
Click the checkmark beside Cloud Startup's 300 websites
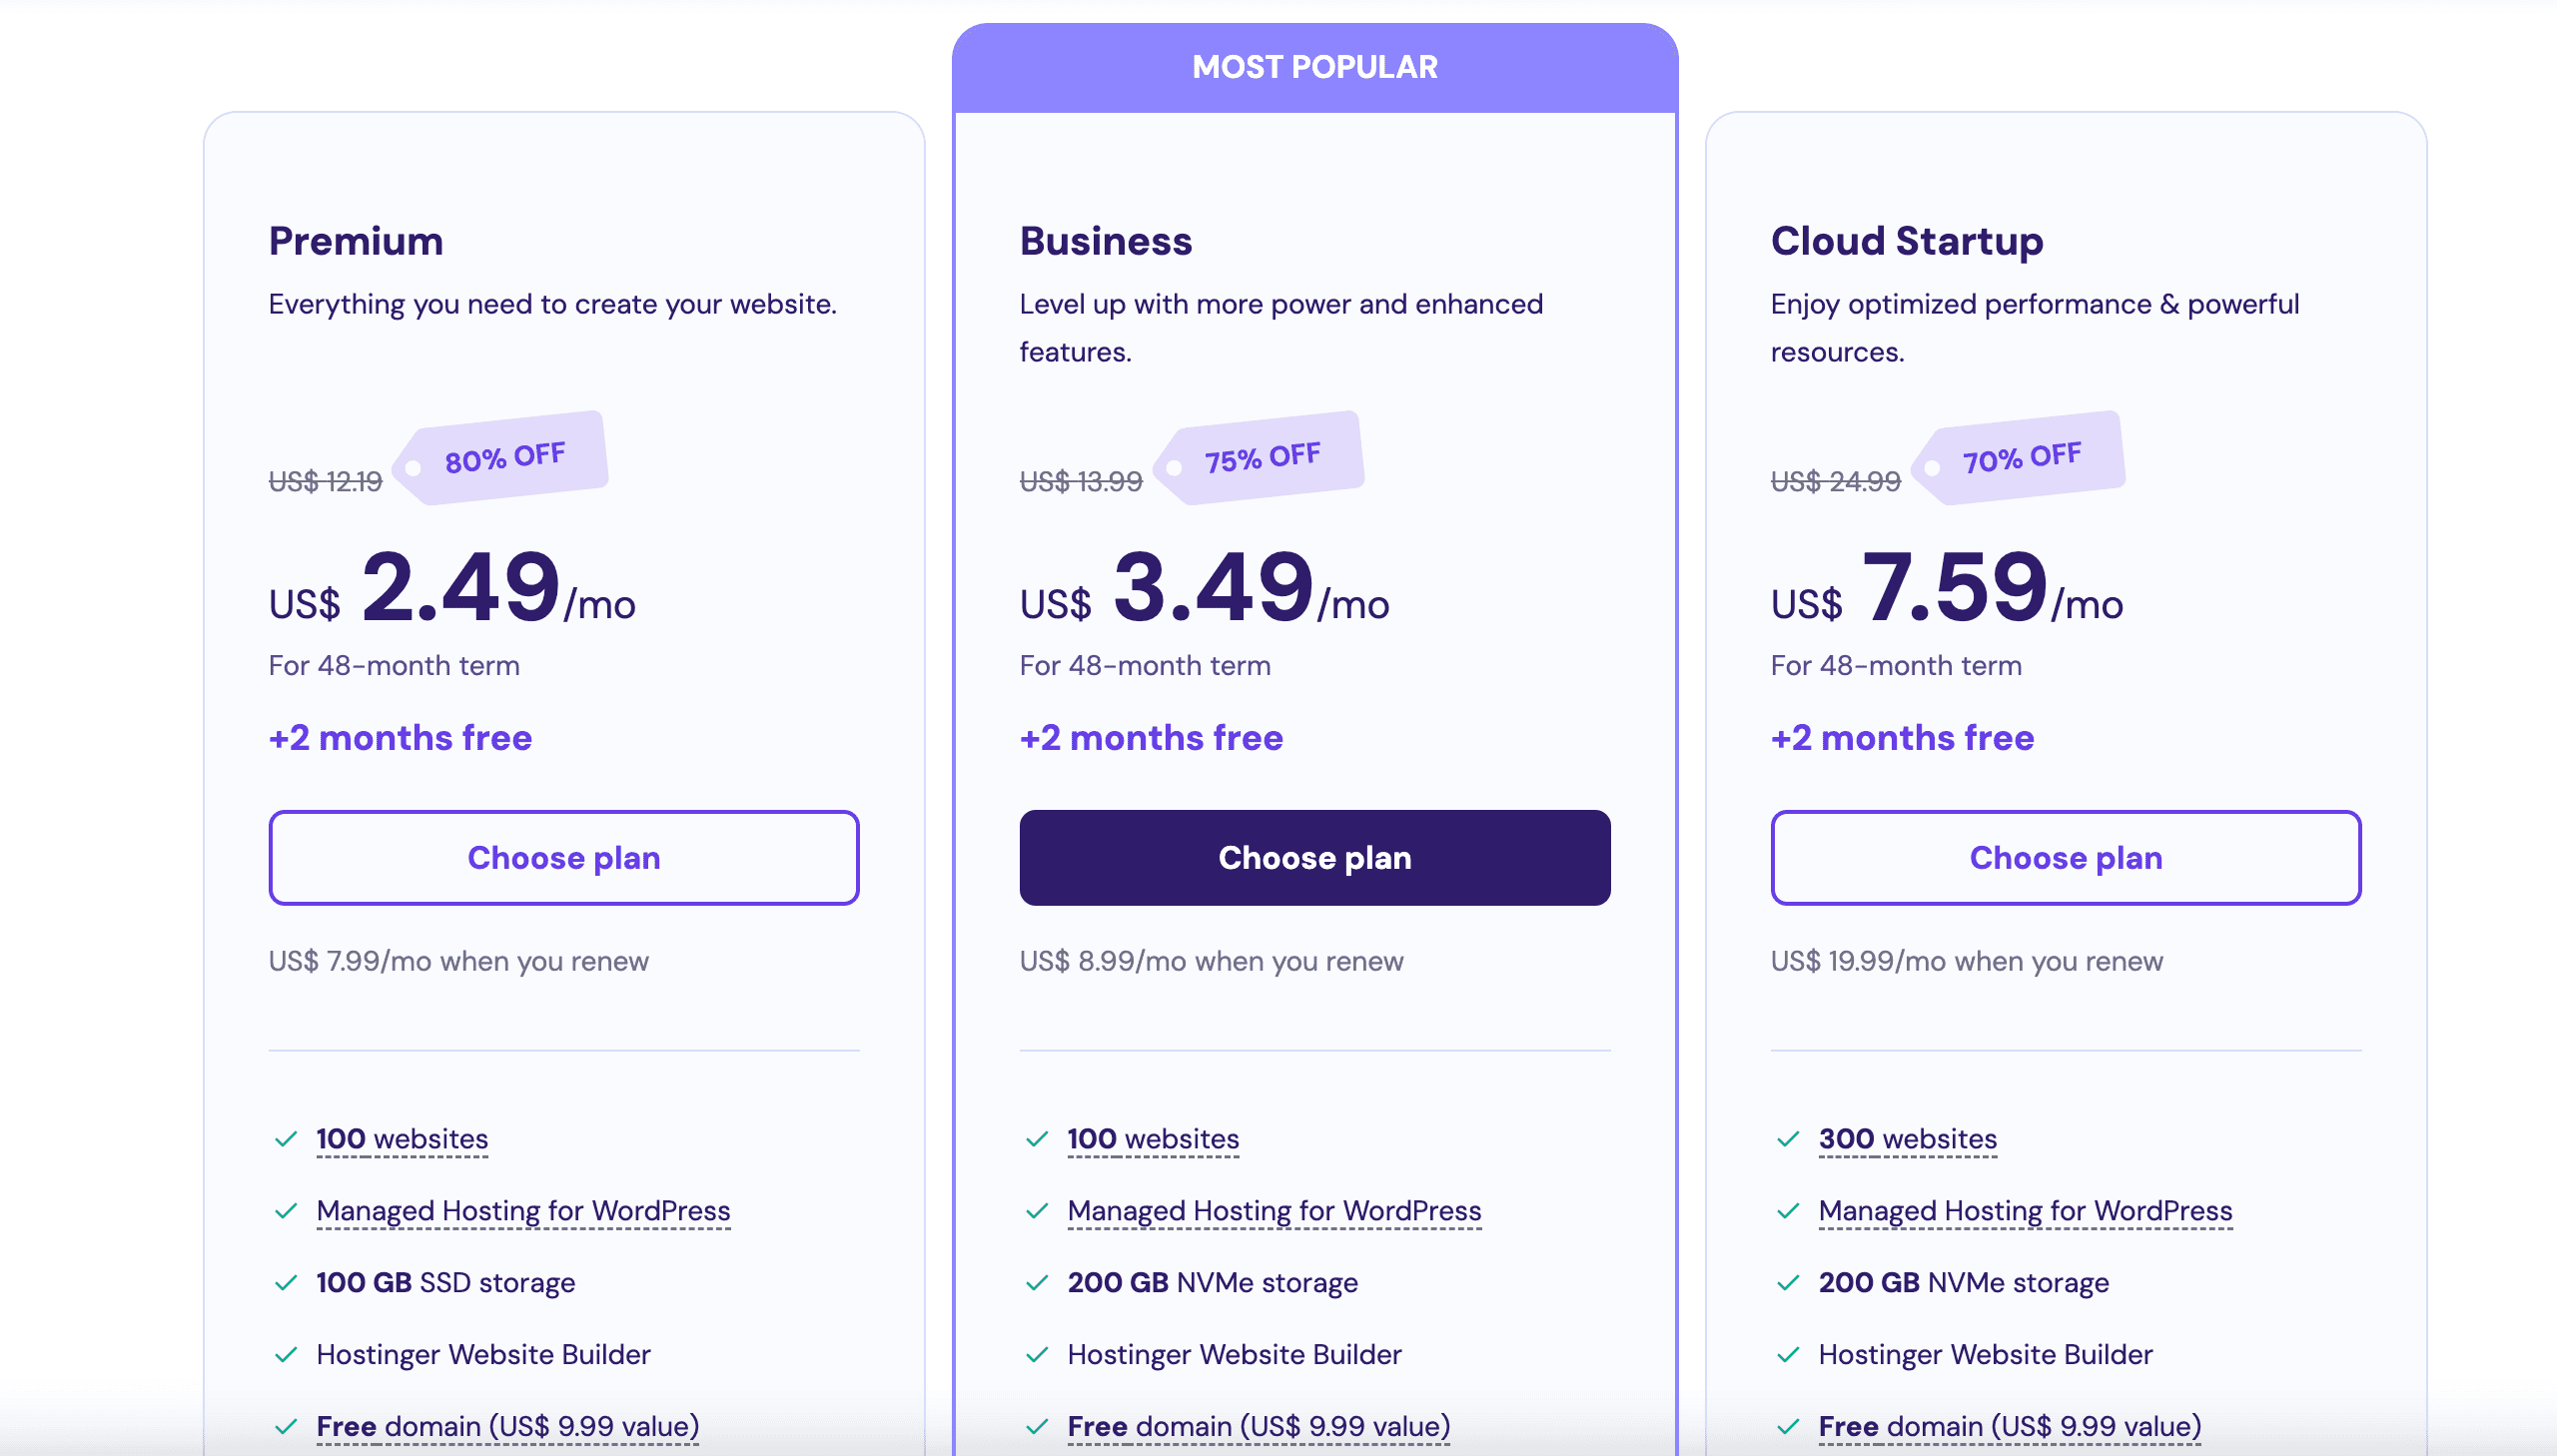1788,1139
